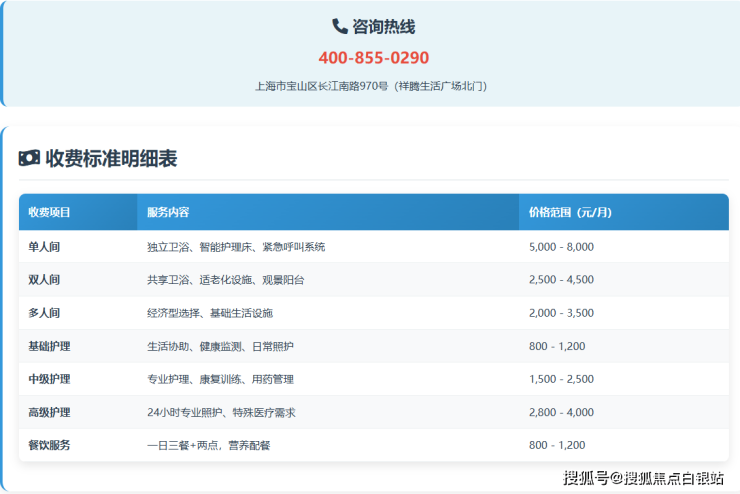Click the 双人间 row label
Image resolution: width=740 pixels, height=494 pixels.
(x=45, y=280)
